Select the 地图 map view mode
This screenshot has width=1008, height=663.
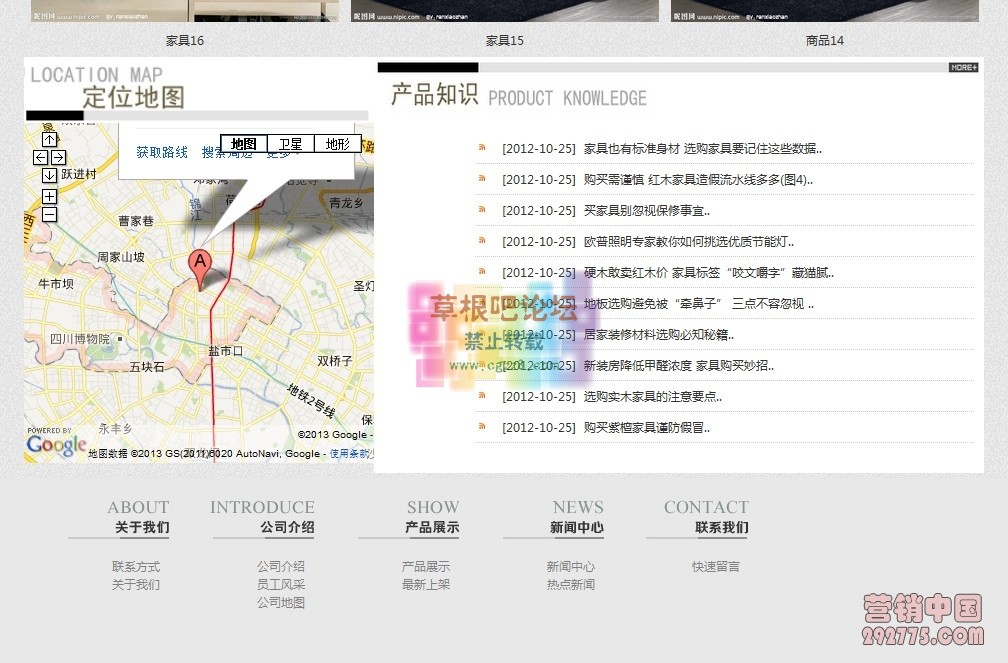pyautogui.click(x=244, y=143)
